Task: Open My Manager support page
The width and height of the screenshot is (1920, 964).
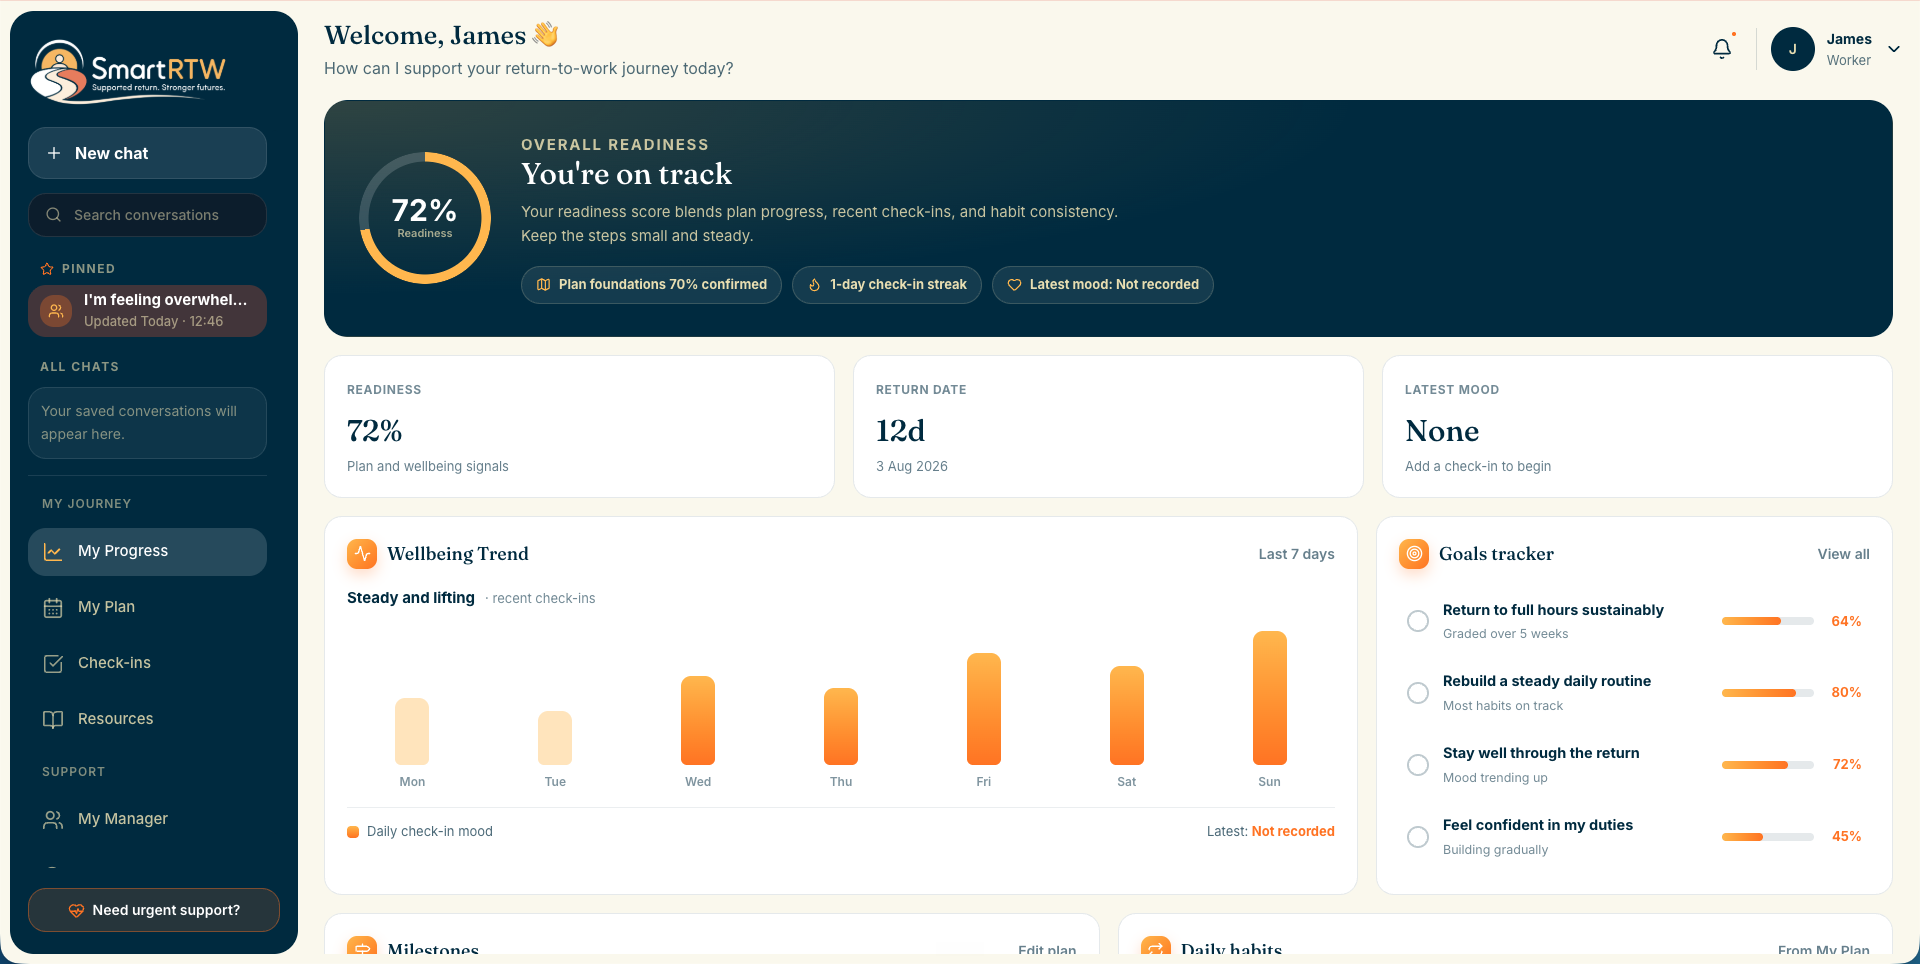Action: coord(147,820)
